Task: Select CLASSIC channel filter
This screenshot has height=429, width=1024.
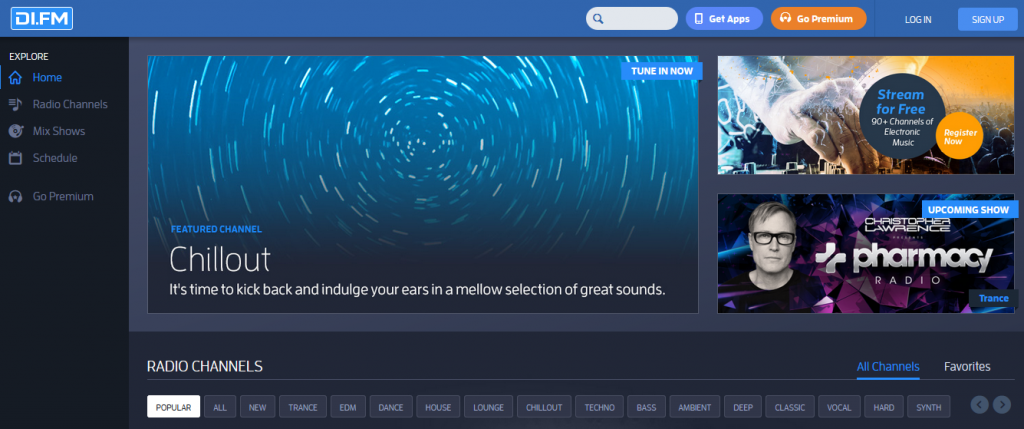Action: pos(790,407)
